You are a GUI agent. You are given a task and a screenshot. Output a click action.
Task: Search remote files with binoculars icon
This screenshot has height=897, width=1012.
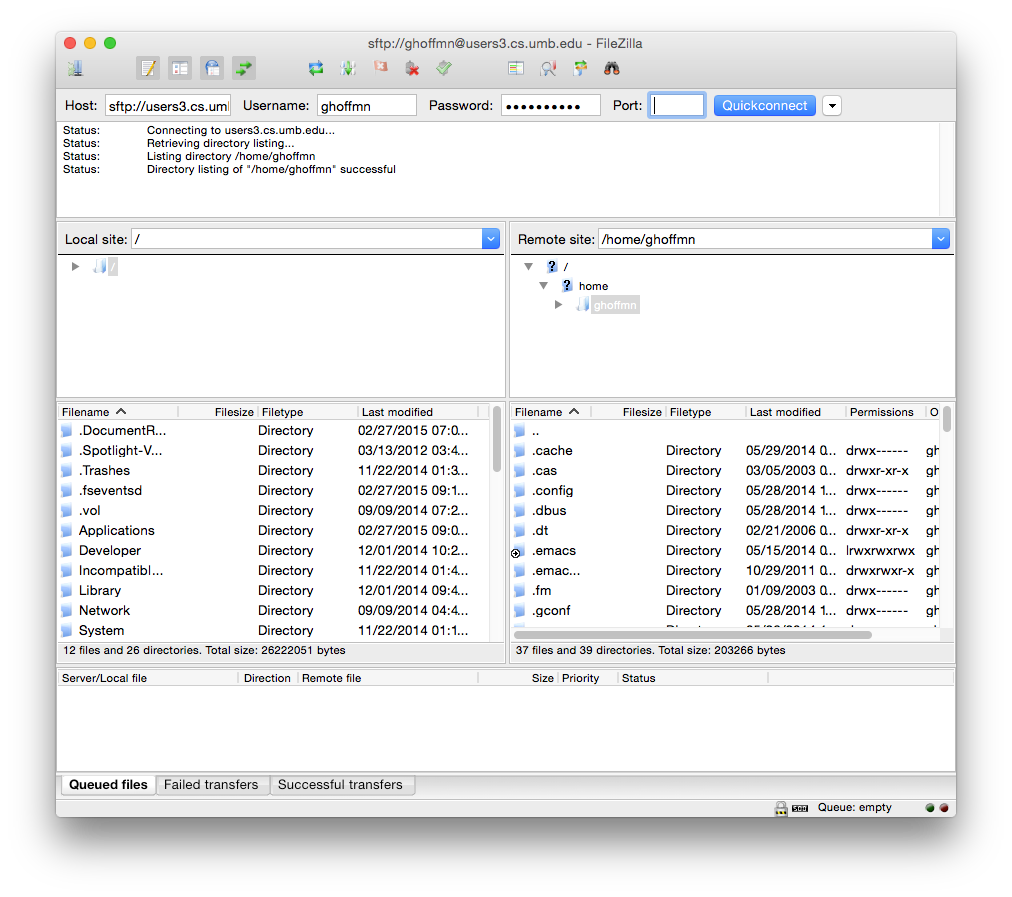tap(612, 68)
